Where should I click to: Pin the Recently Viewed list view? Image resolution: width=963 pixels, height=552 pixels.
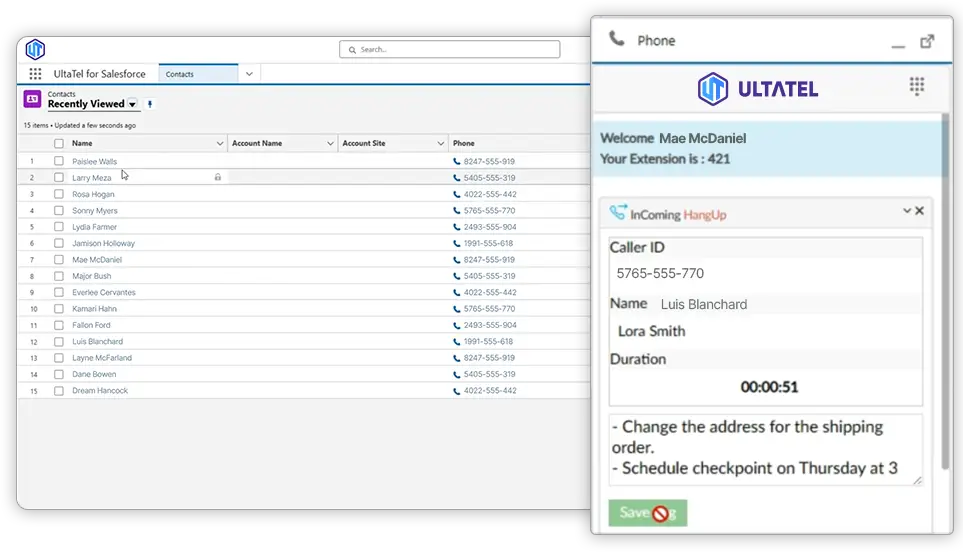tap(150, 104)
